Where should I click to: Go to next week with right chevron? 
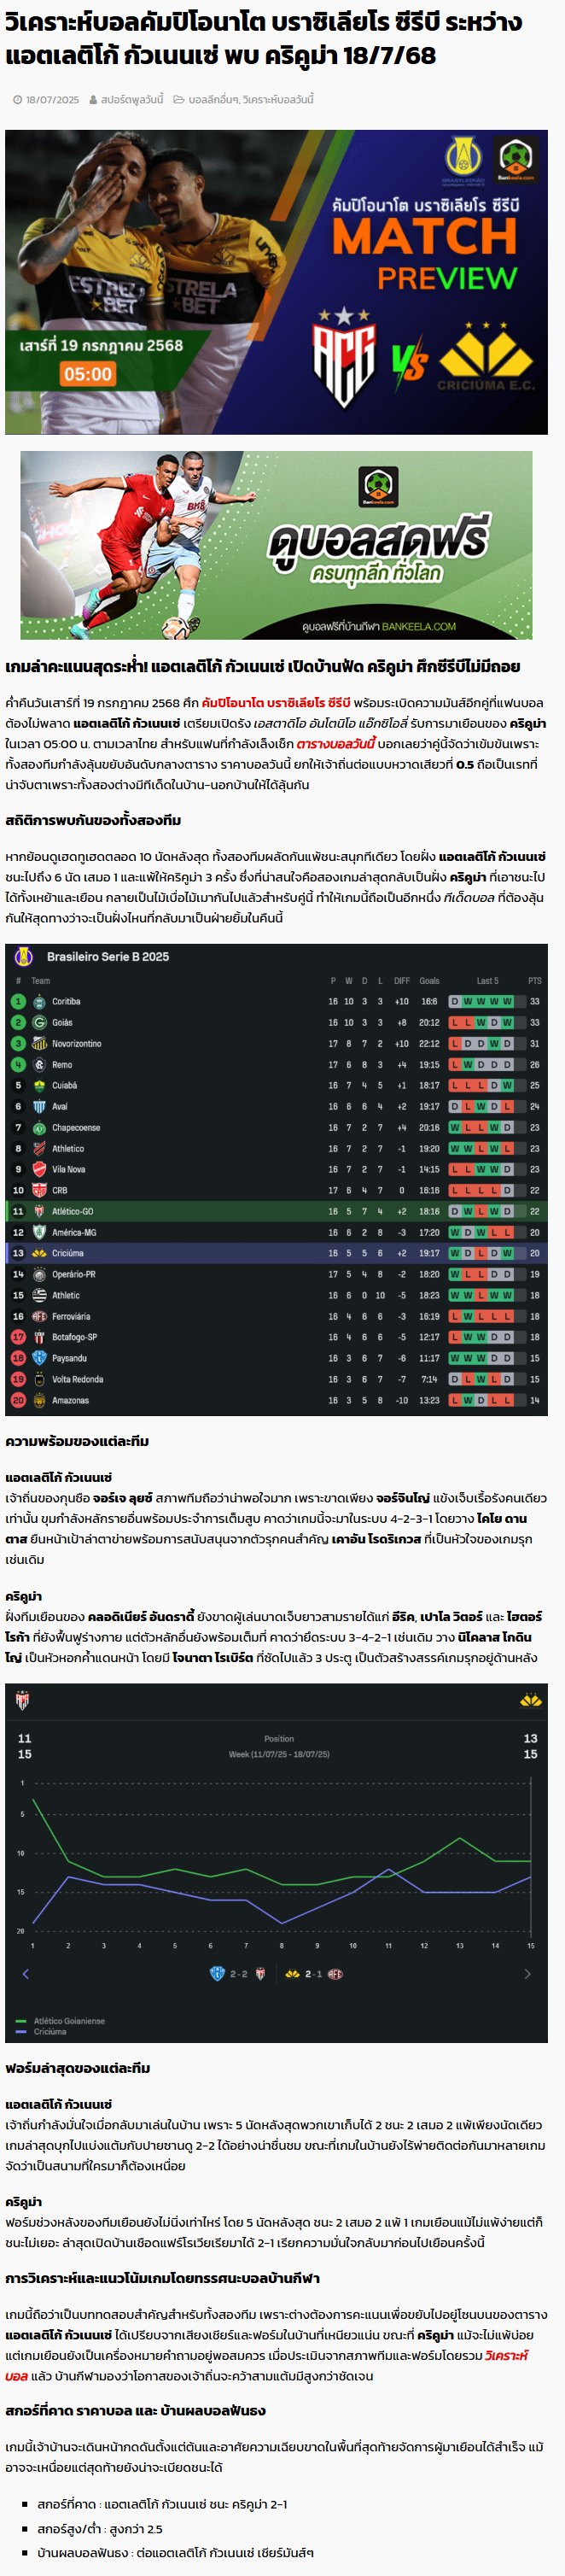(x=527, y=1974)
